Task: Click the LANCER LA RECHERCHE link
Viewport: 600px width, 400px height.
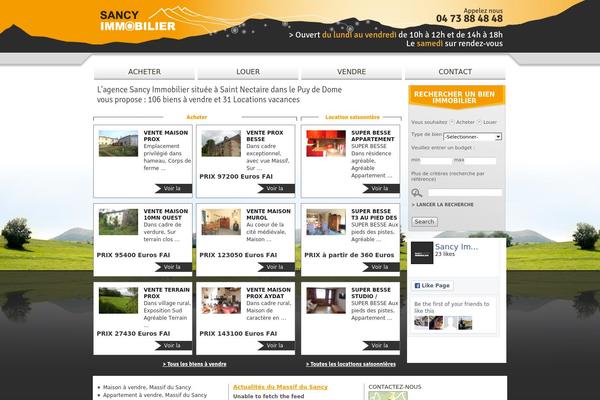Action: (442, 205)
